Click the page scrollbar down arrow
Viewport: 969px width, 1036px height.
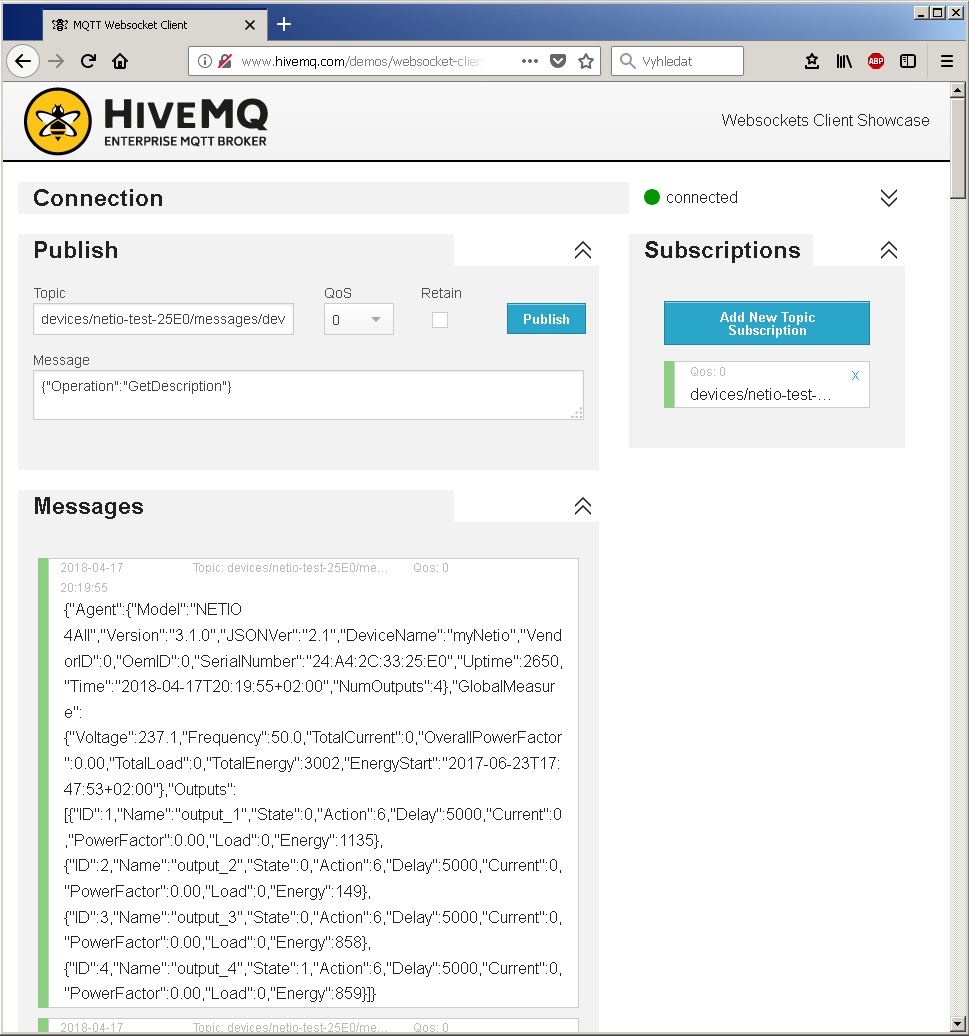[958, 1025]
